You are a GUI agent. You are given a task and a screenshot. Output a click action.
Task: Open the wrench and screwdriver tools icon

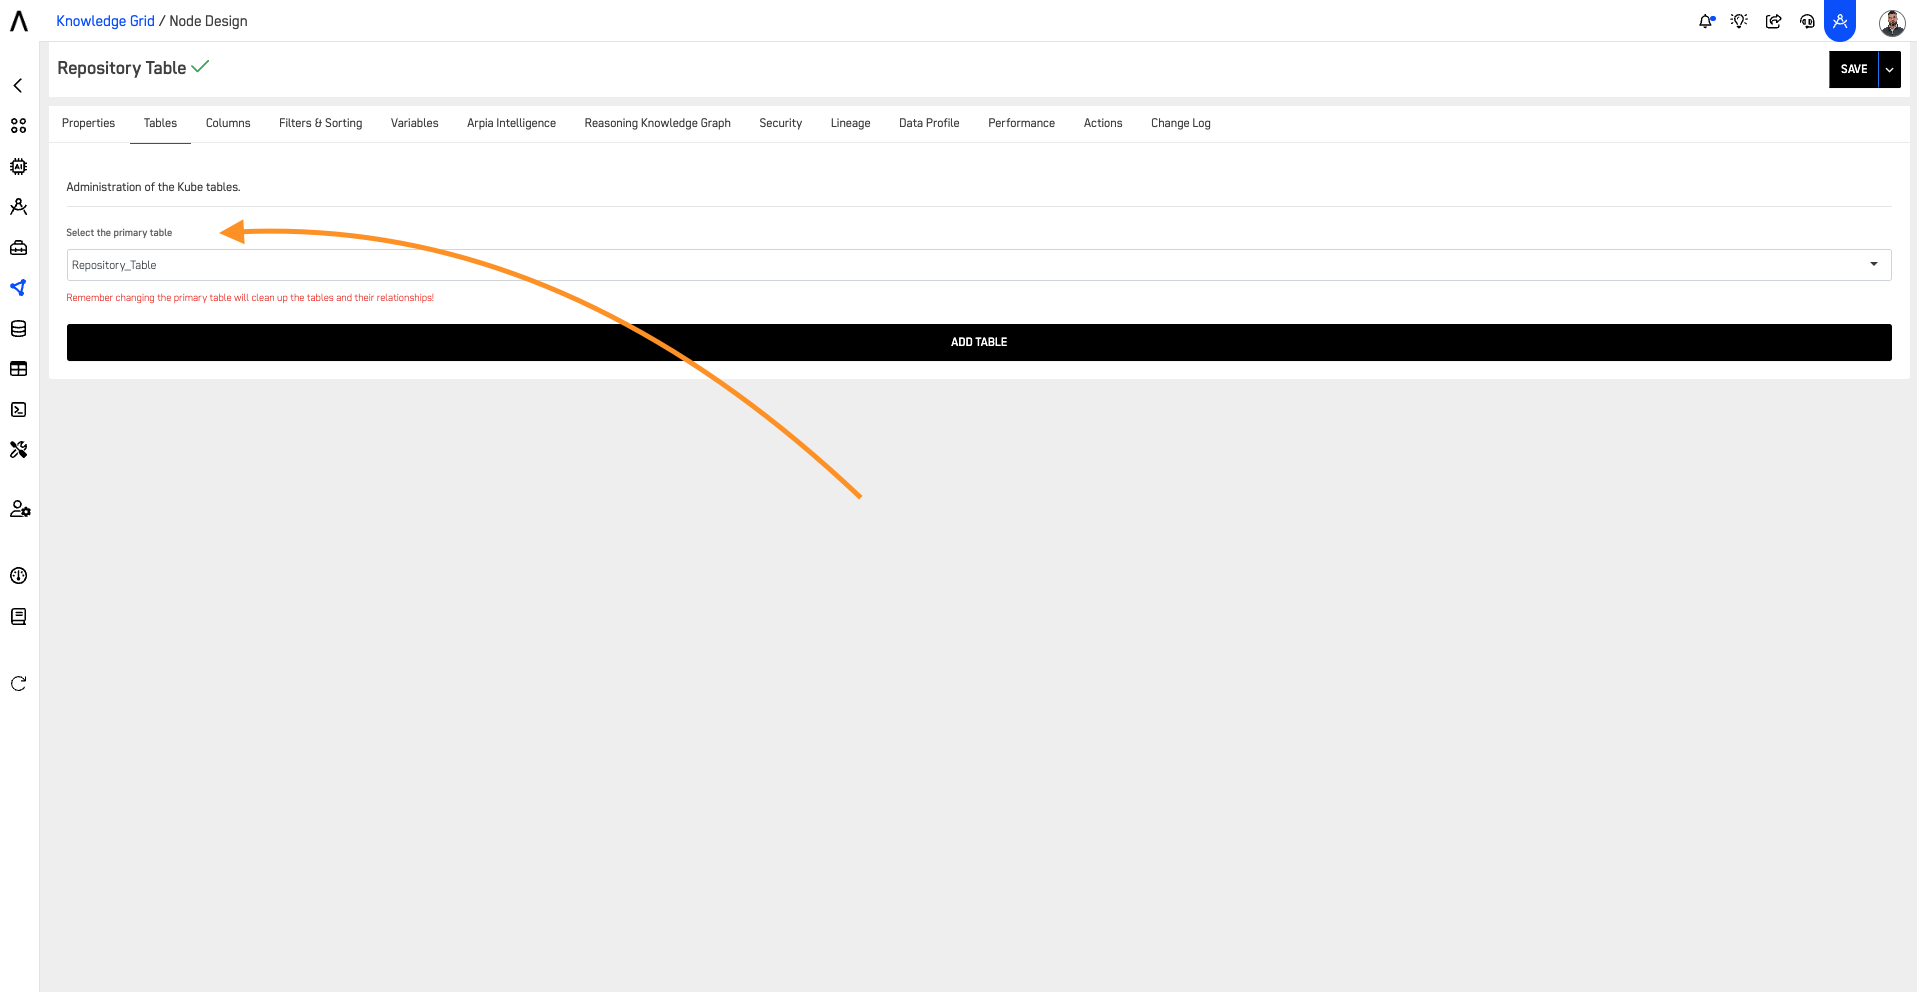tap(18, 450)
